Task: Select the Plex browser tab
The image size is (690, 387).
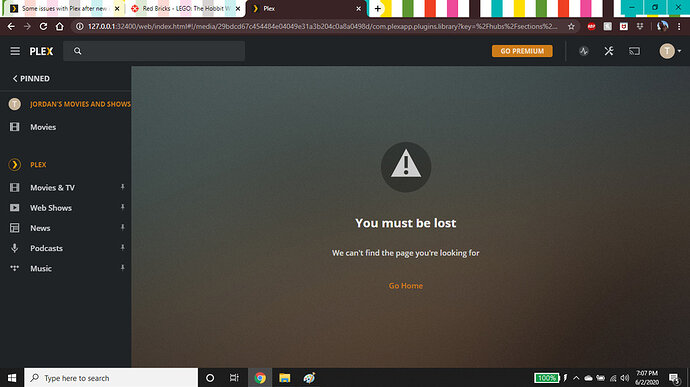Action: (x=306, y=8)
